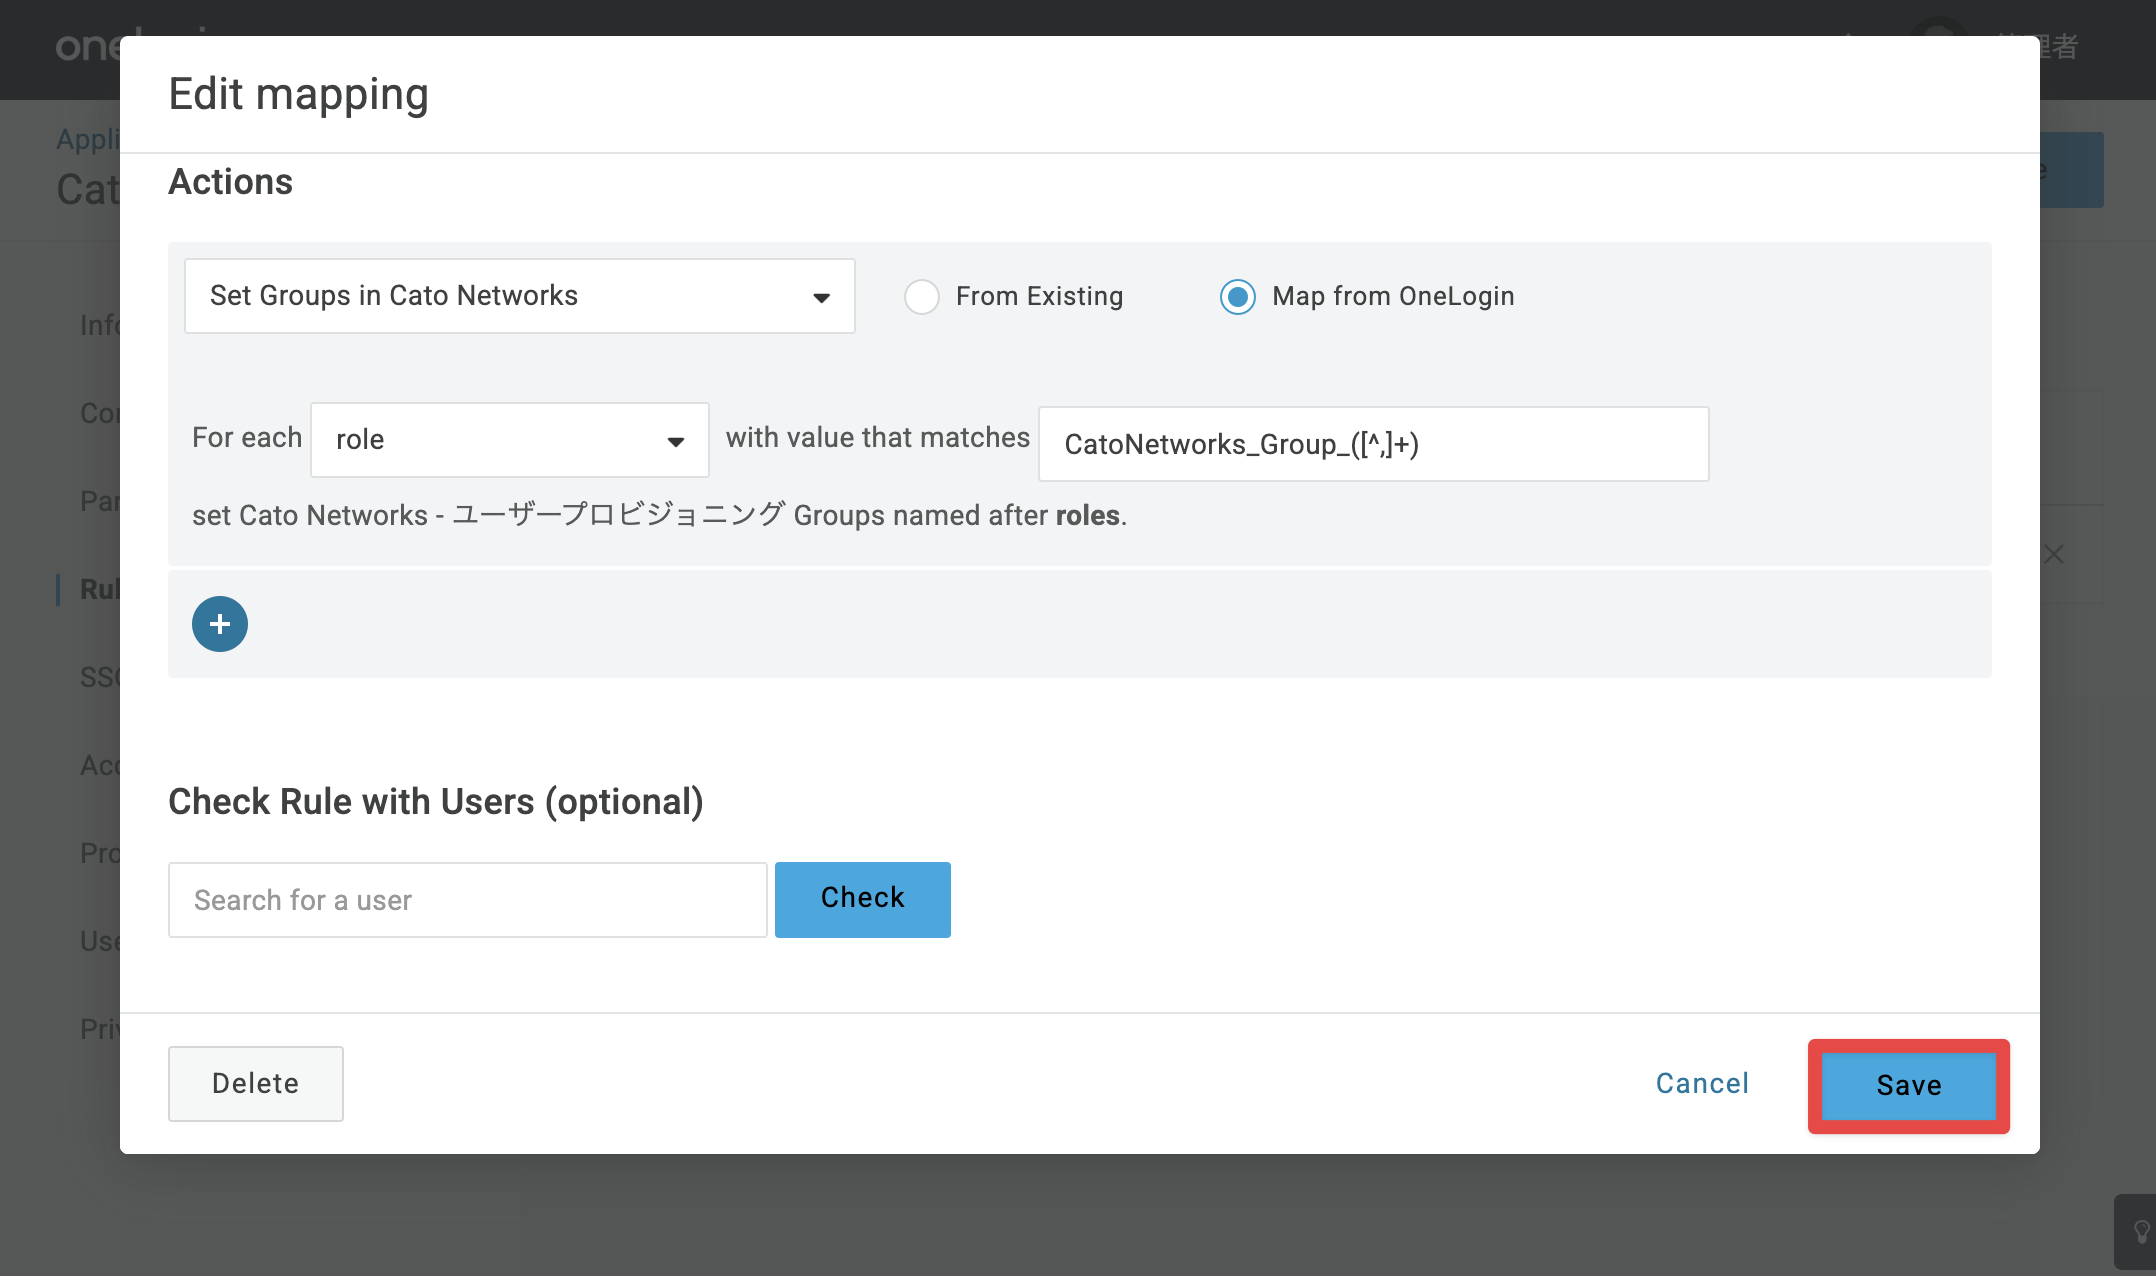The width and height of the screenshot is (2156, 1276).
Task: Click the Applications breadcrumb link
Action: click(x=88, y=139)
